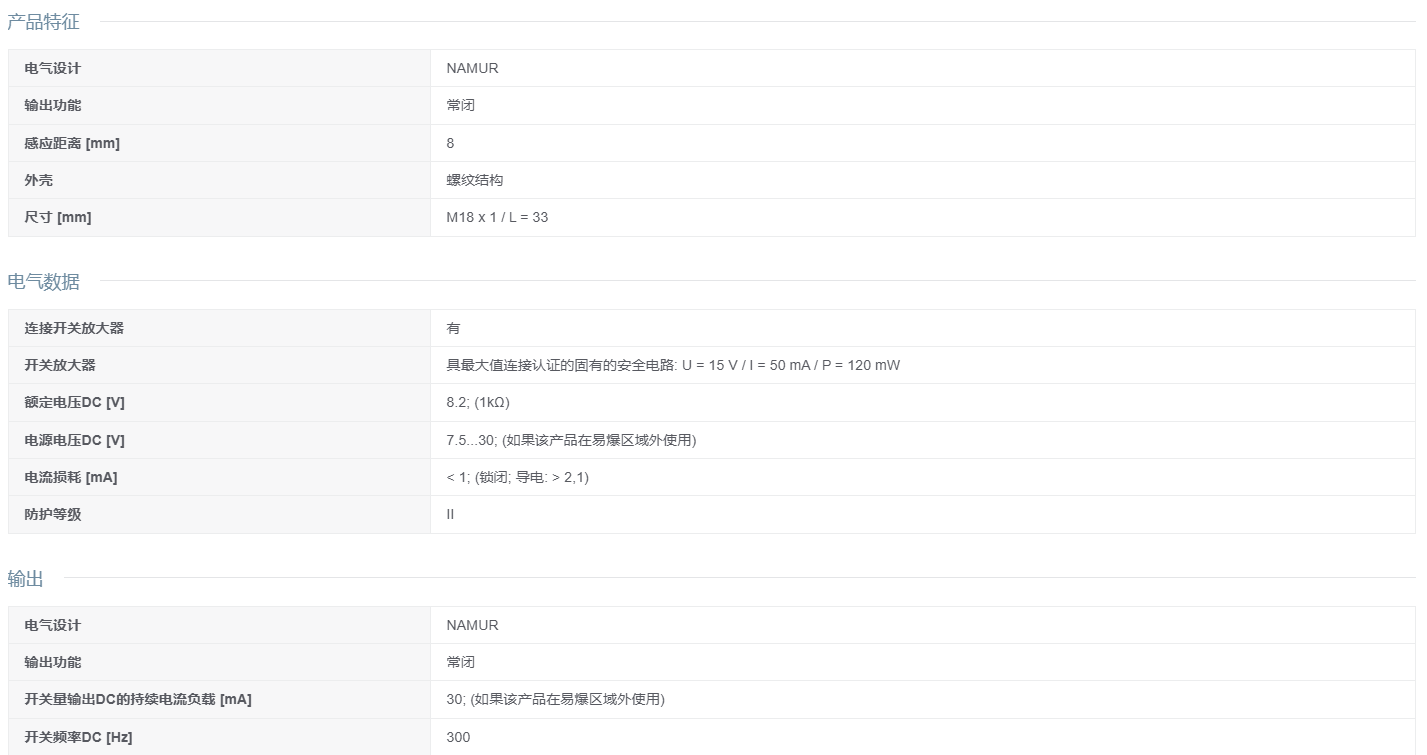Image resolution: width=1427 pixels, height=755 pixels.
Task: Select NAMUR value in the 输出 section
Action: coord(472,625)
